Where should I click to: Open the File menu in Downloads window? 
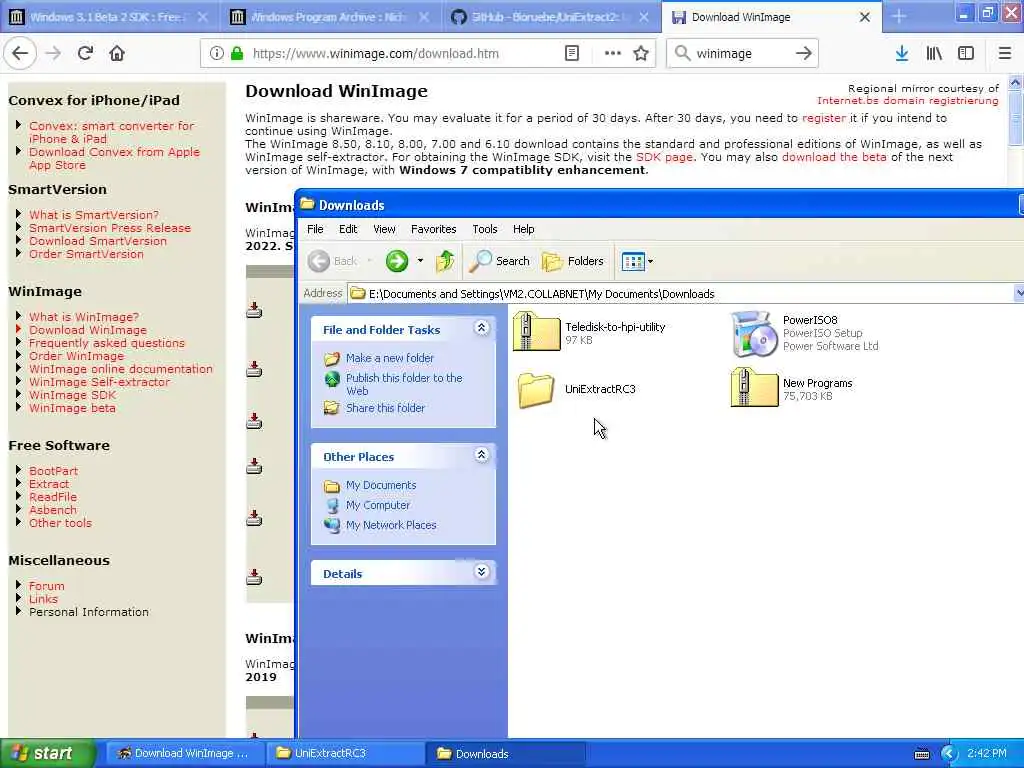[x=315, y=229]
